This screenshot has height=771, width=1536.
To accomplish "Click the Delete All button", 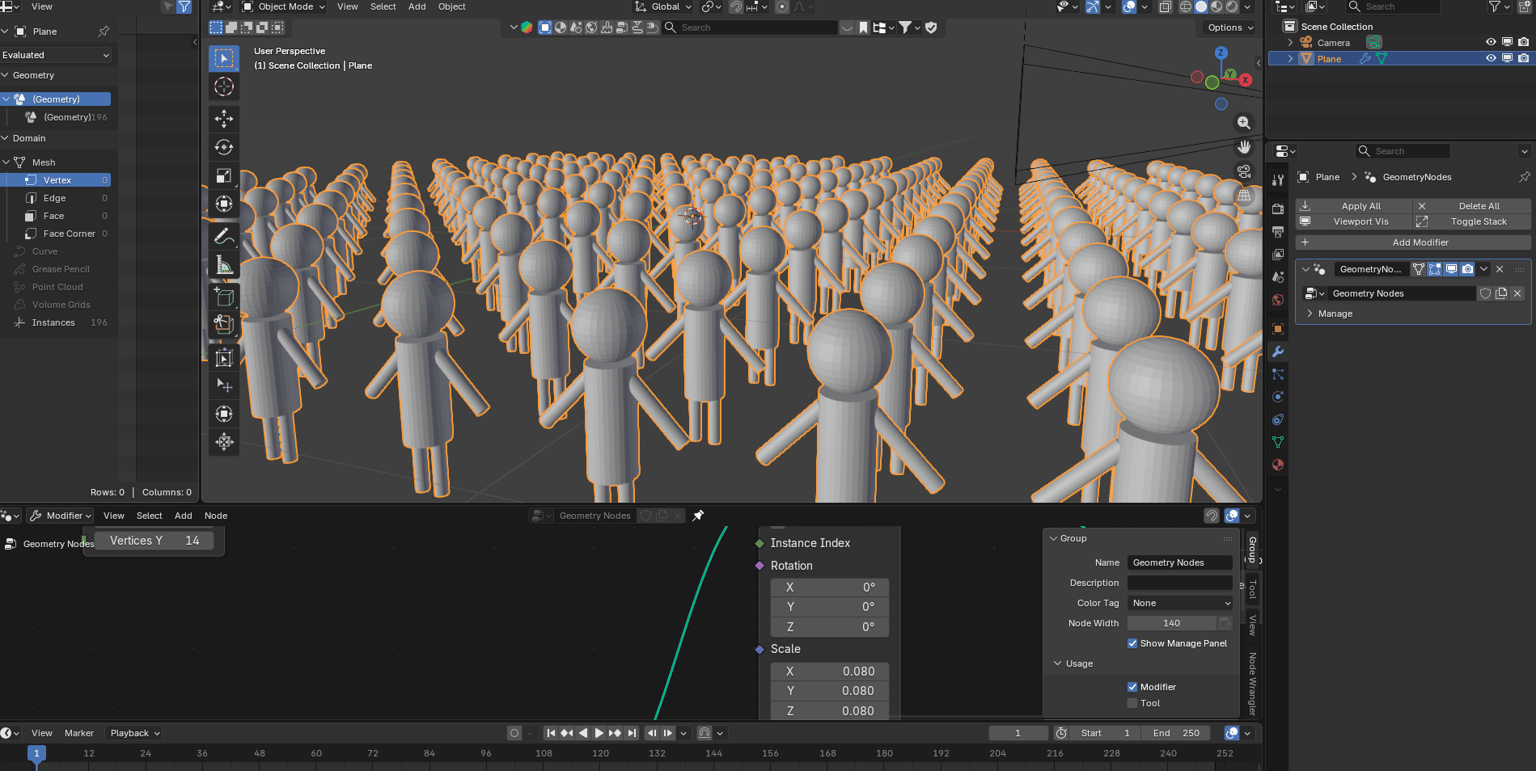I will click(x=1472, y=206).
